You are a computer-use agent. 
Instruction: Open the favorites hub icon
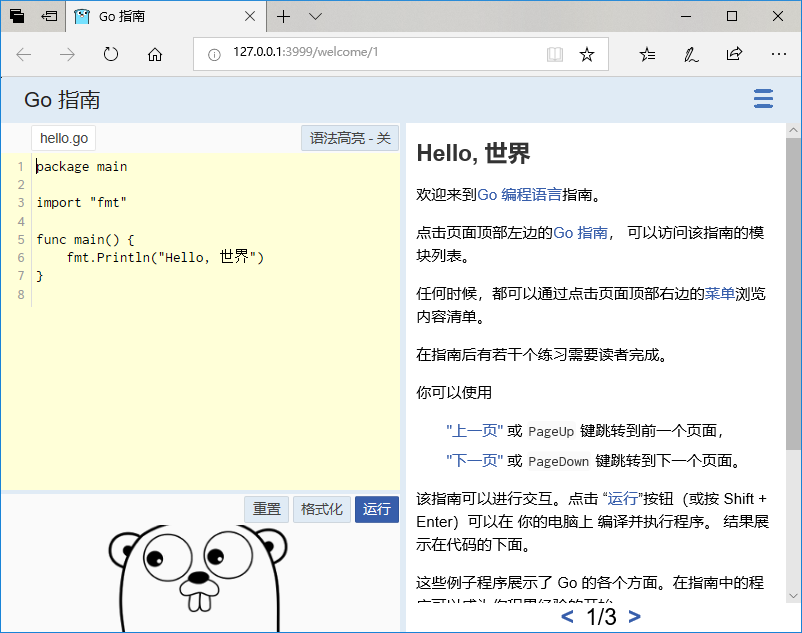pos(648,54)
